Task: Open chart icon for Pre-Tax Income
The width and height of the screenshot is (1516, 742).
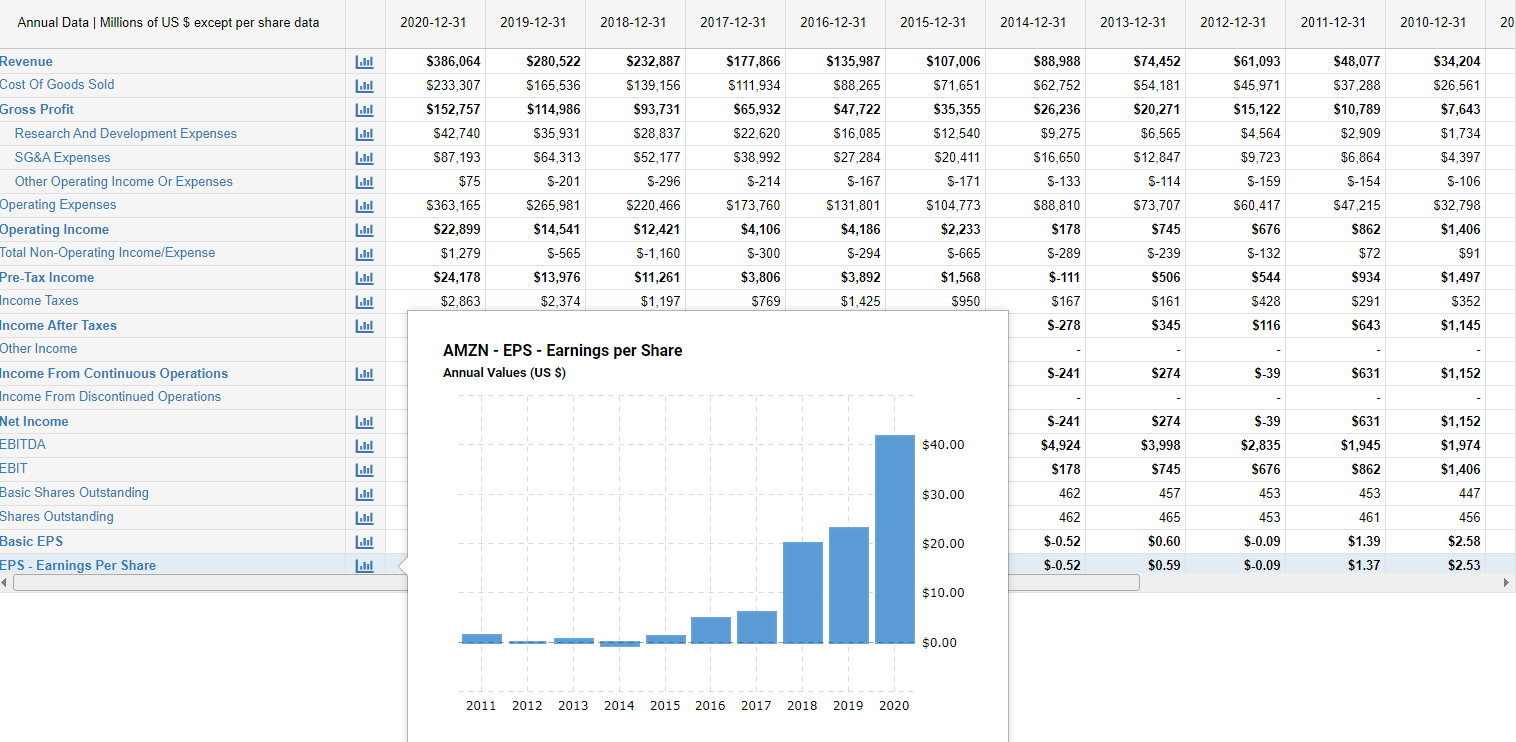Action: pyautogui.click(x=362, y=277)
